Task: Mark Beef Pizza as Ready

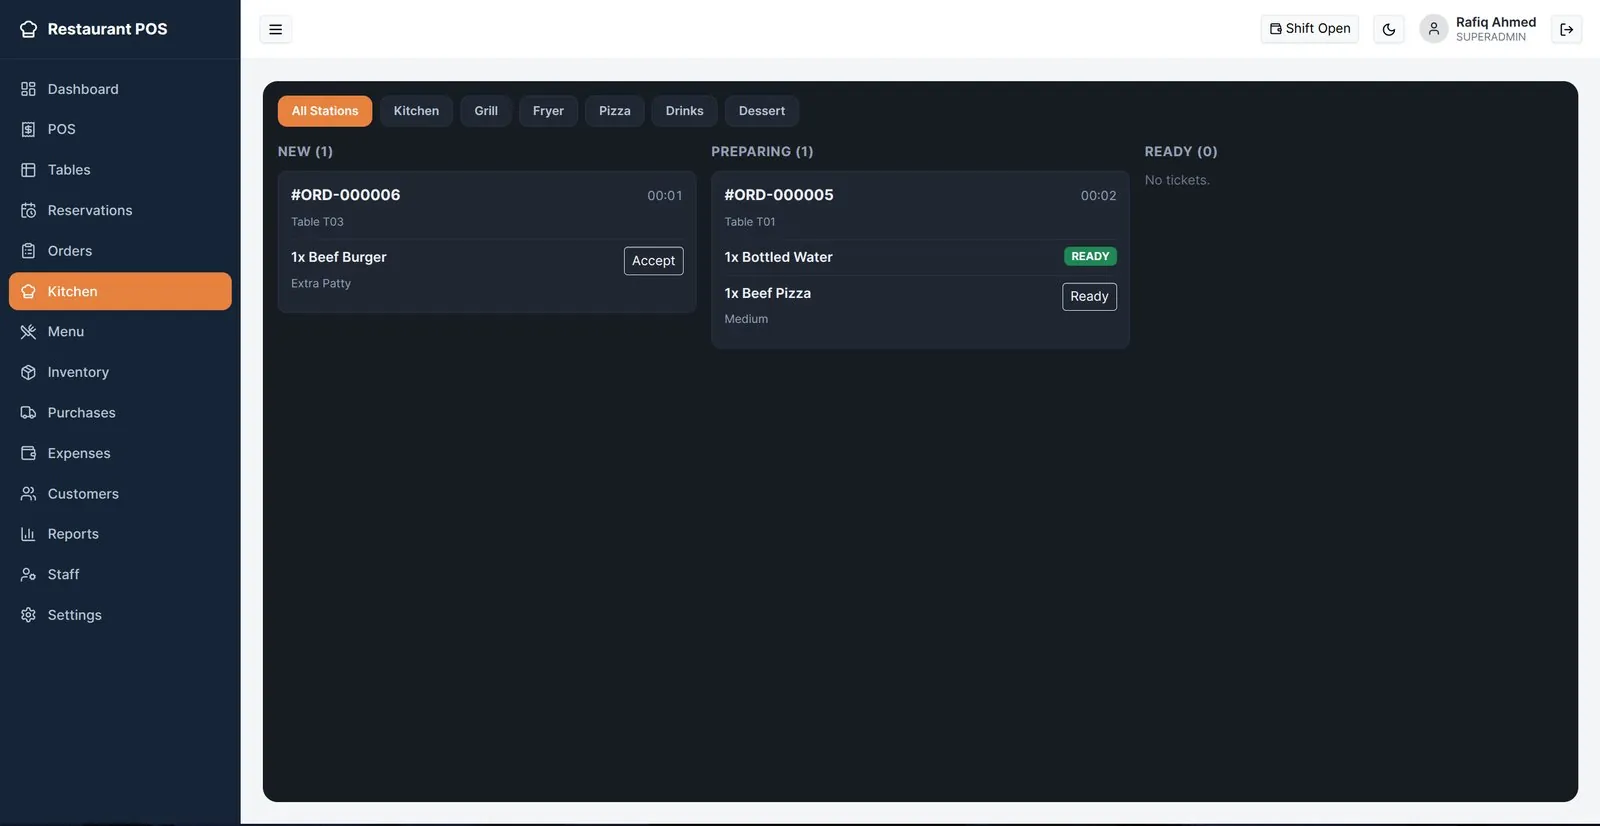Action: tap(1089, 296)
